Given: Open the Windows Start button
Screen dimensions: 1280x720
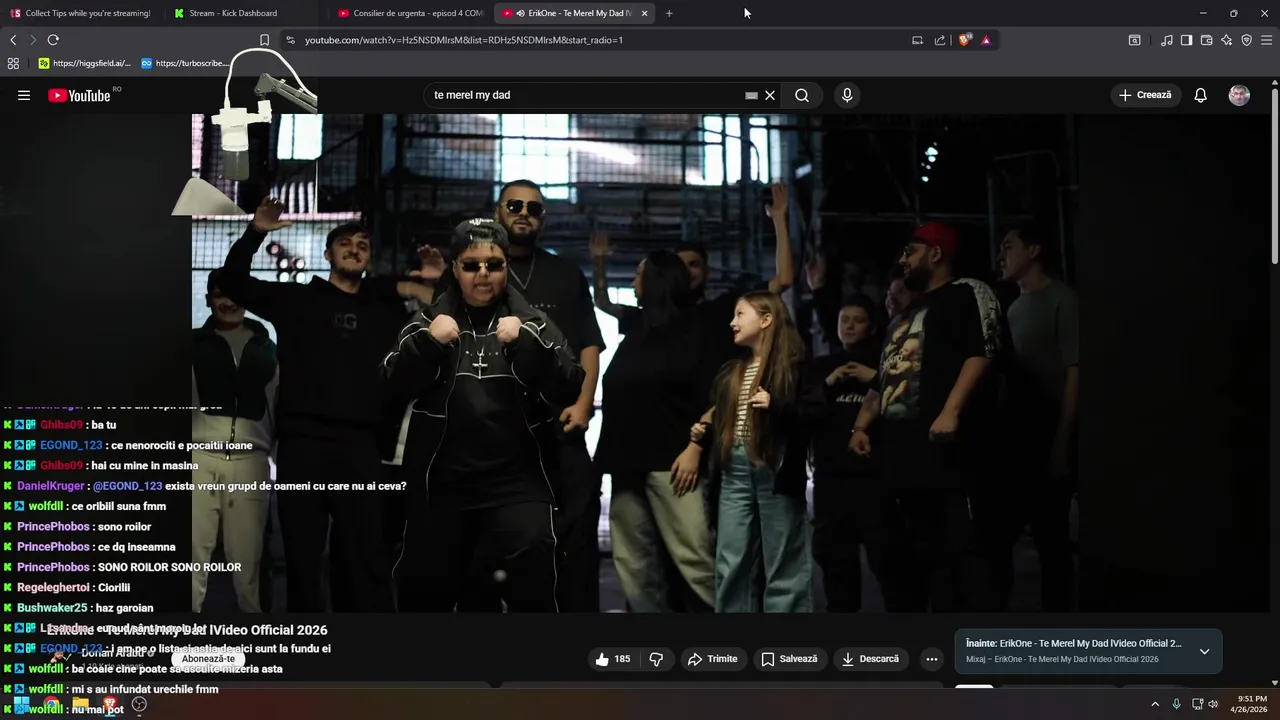Looking at the screenshot, I should (x=21, y=704).
